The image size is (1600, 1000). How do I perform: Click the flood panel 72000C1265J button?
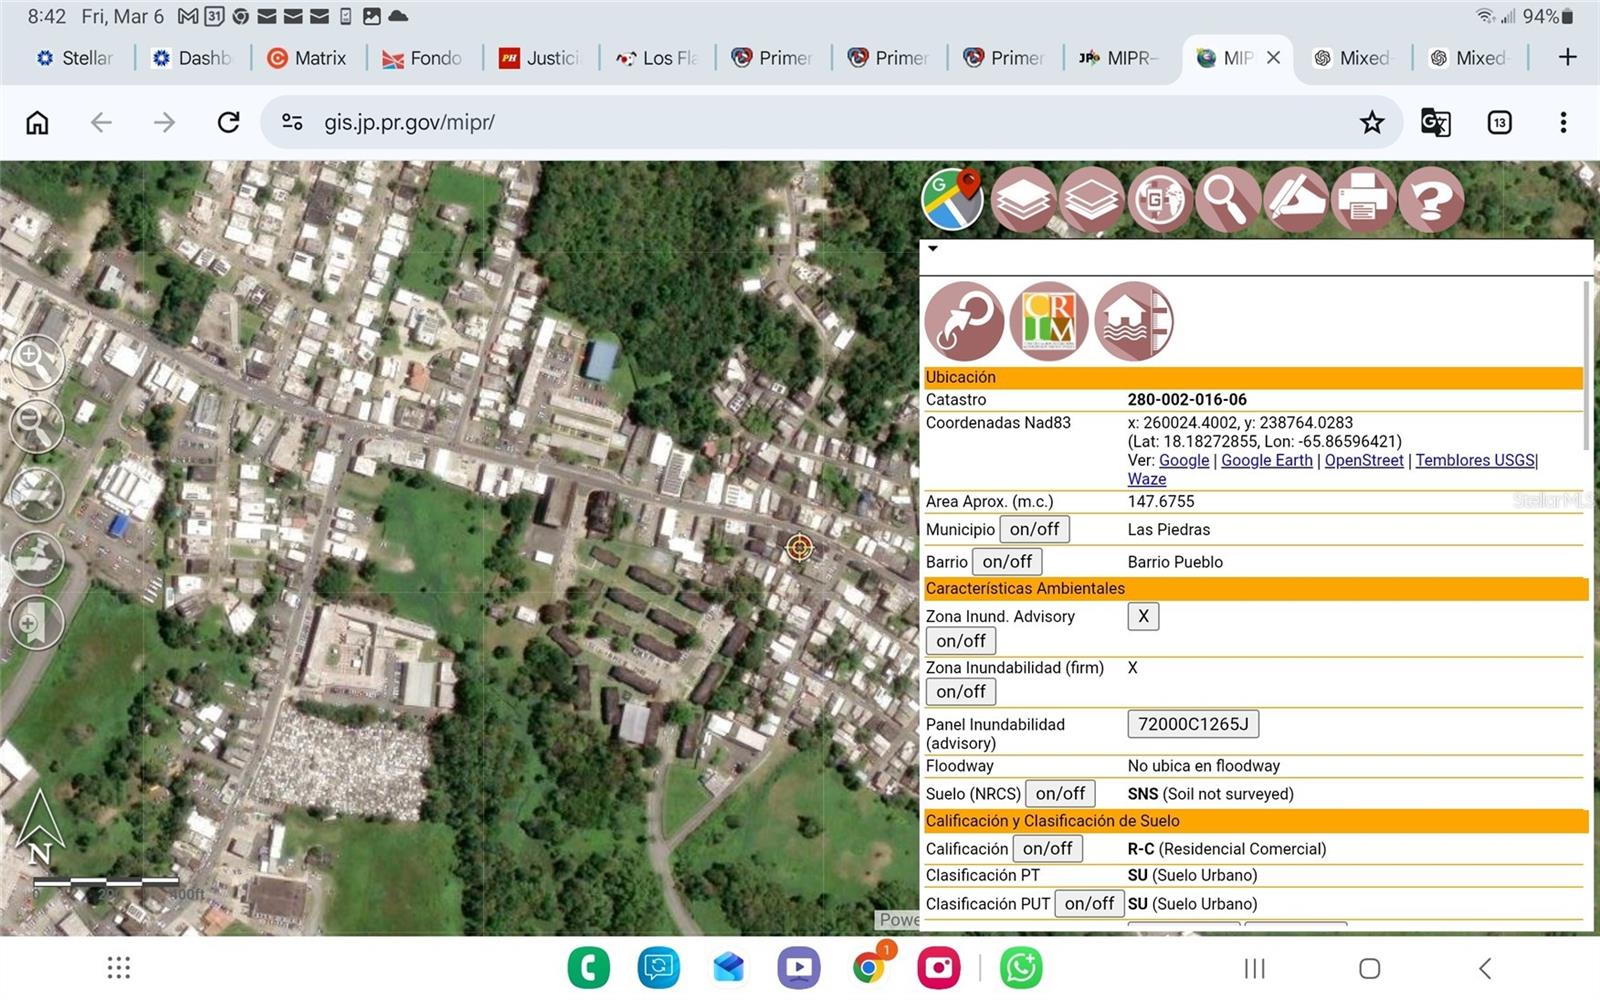(1193, 724)
